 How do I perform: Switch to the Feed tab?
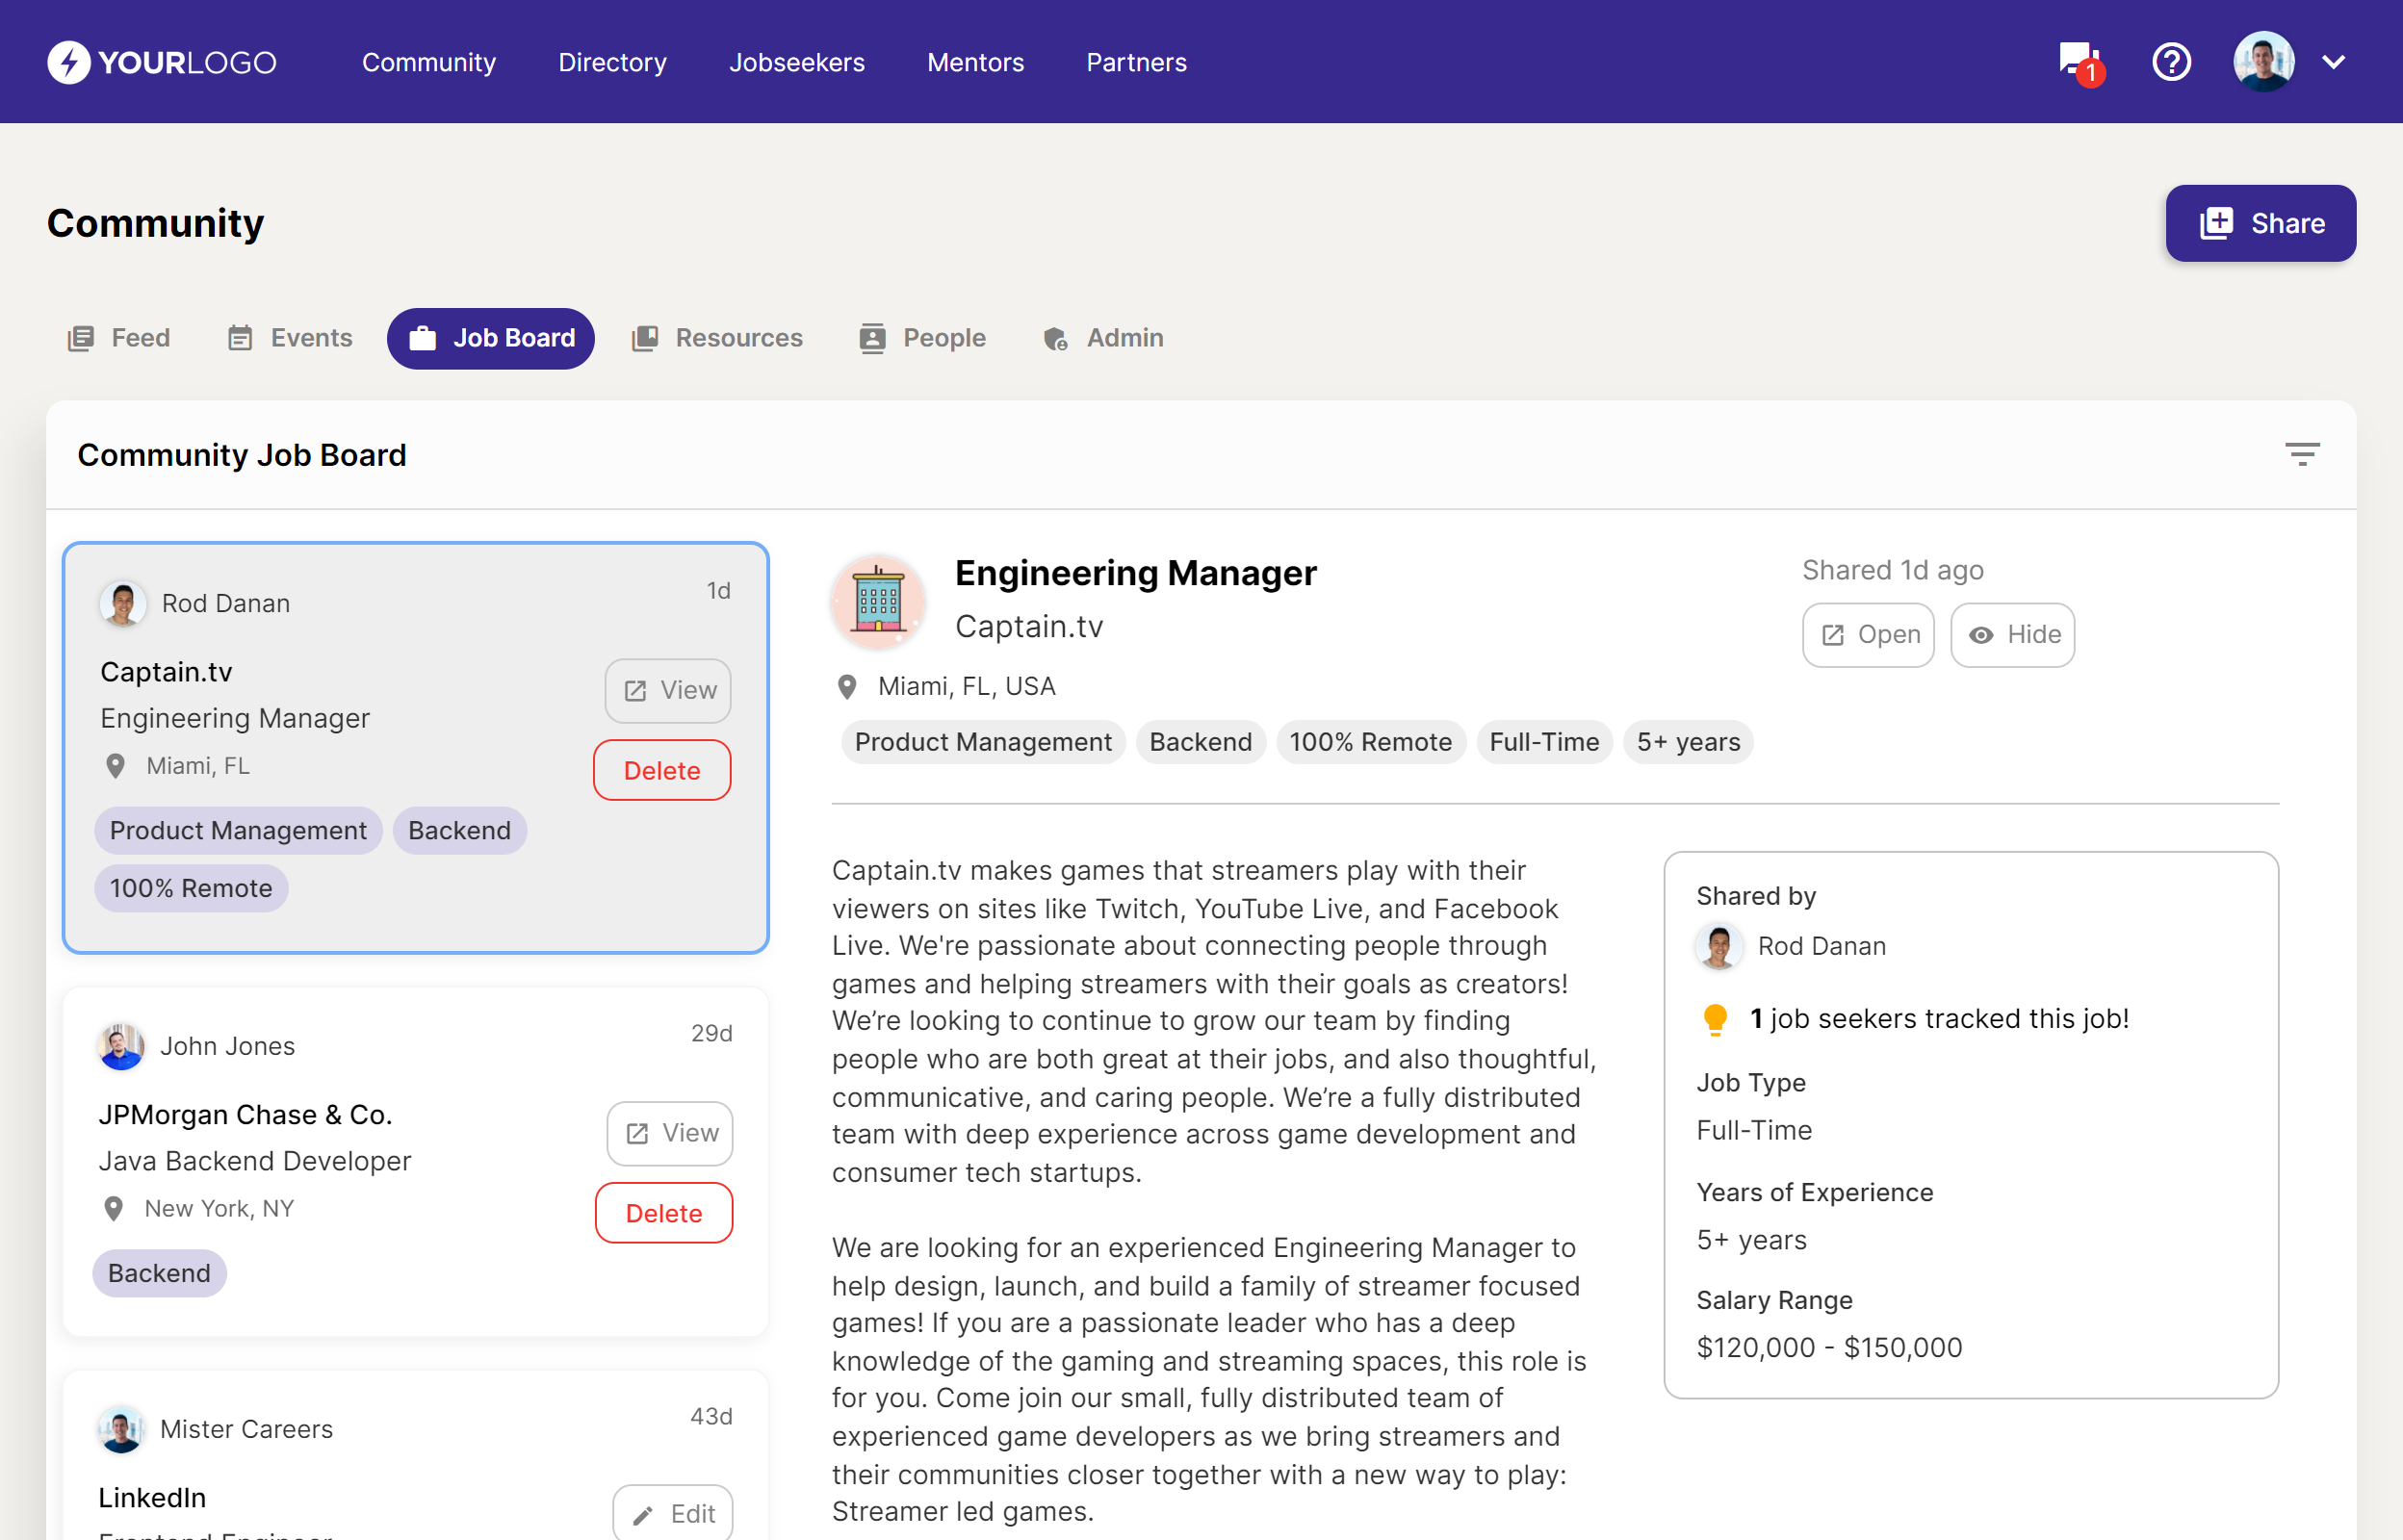click(x=119, y=338)
